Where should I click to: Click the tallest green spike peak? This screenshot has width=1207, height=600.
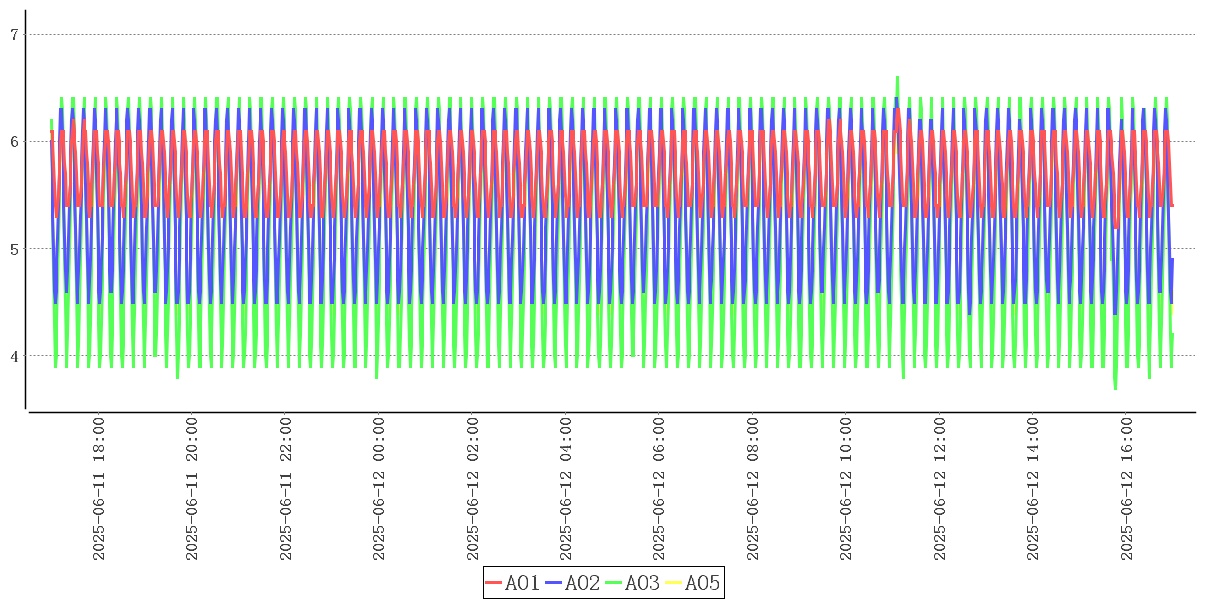pyautogui.click(x=897, y=77)
